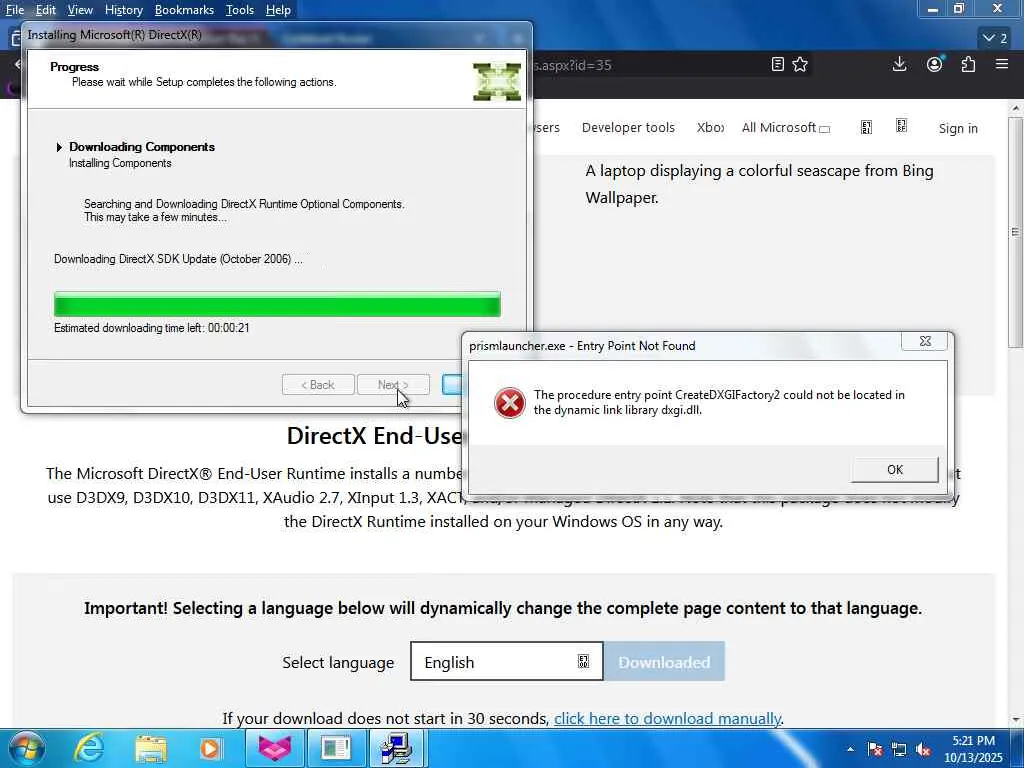This screenshot has width=1024, height=768.
Task: Open the browser Downloads panel
Action: click(x=899, y=64)
